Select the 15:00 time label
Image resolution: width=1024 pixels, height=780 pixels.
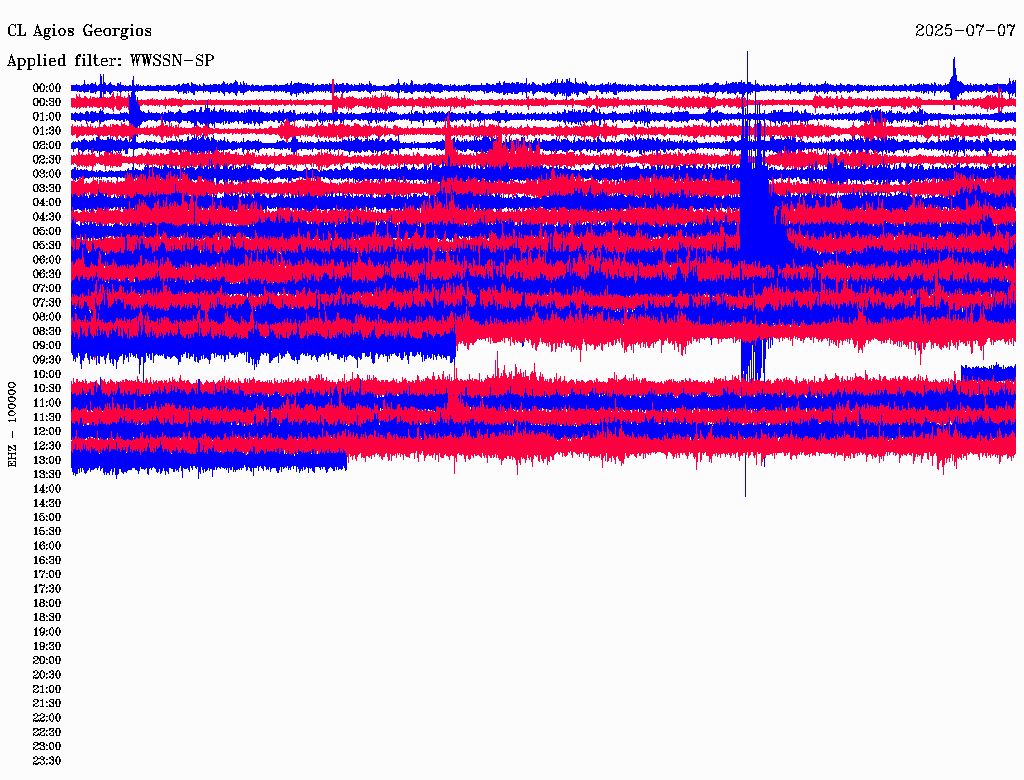coord(47,517)
